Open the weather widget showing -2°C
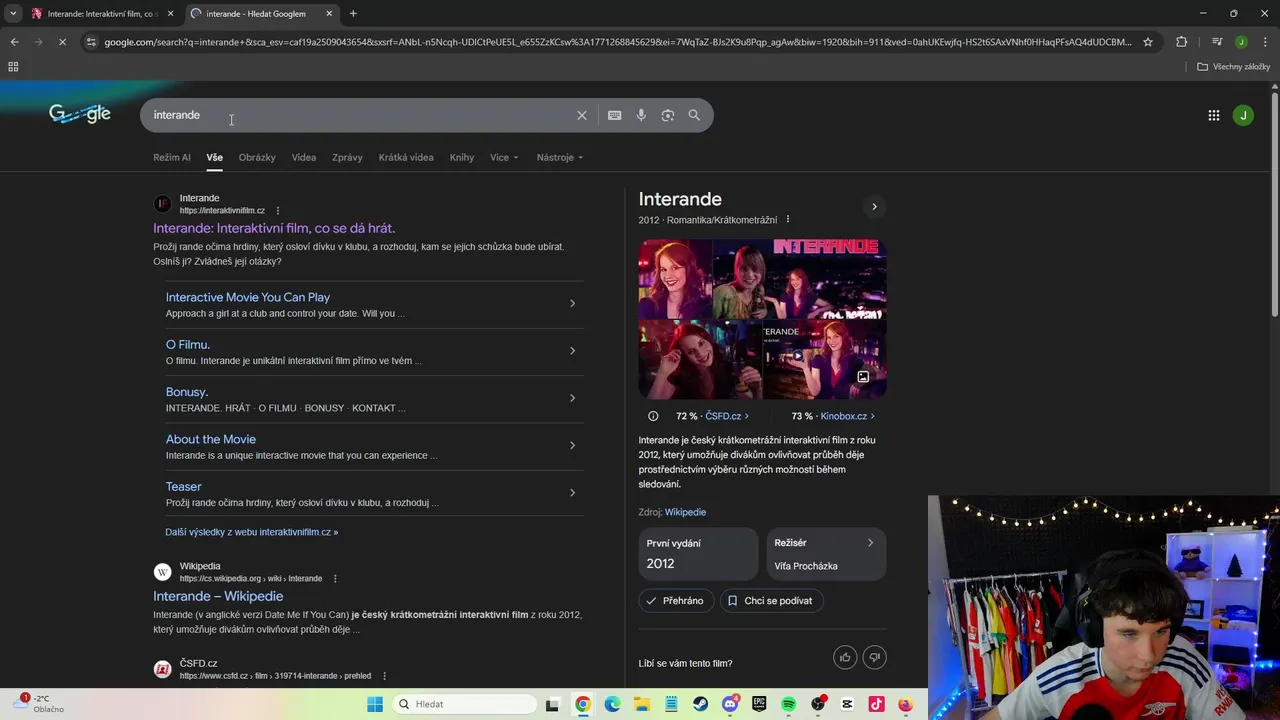This screenshot has height=720, width=1280. pos(40,704)
